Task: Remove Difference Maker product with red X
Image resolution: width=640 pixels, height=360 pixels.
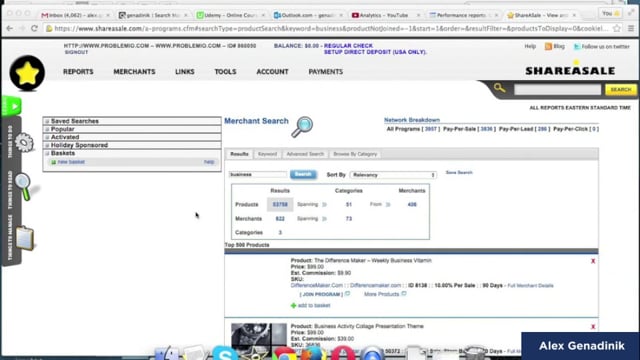Action: pos(593,261)
